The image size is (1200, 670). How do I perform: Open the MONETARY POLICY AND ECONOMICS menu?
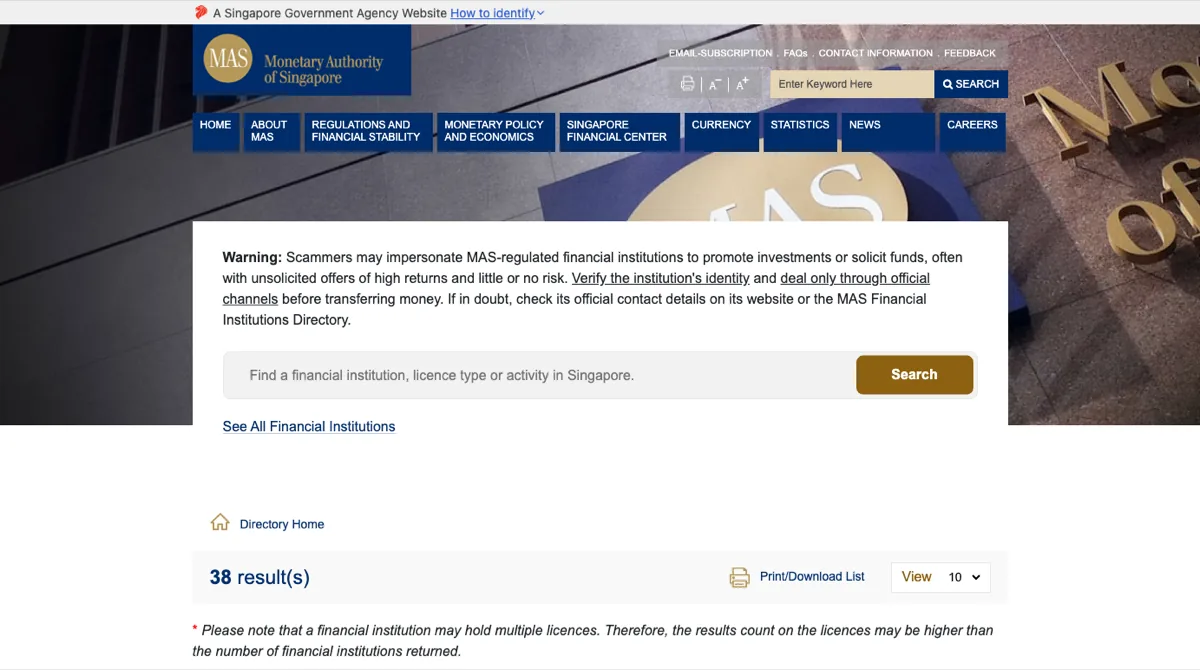point(496,132)
